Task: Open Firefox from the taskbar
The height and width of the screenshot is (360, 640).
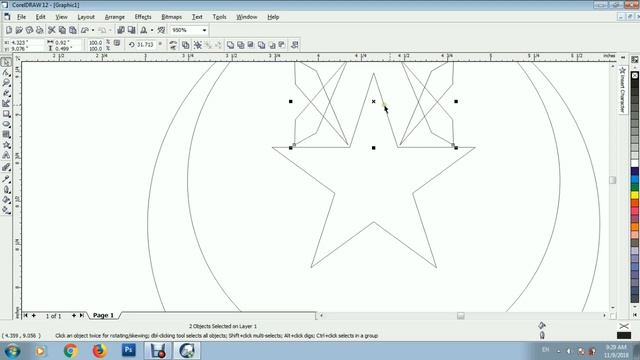Action: [x=100, y=351]
